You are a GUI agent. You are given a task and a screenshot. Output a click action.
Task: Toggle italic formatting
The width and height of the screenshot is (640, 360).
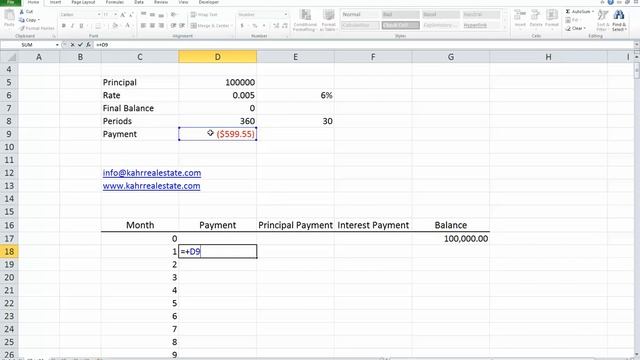point(72,26)
